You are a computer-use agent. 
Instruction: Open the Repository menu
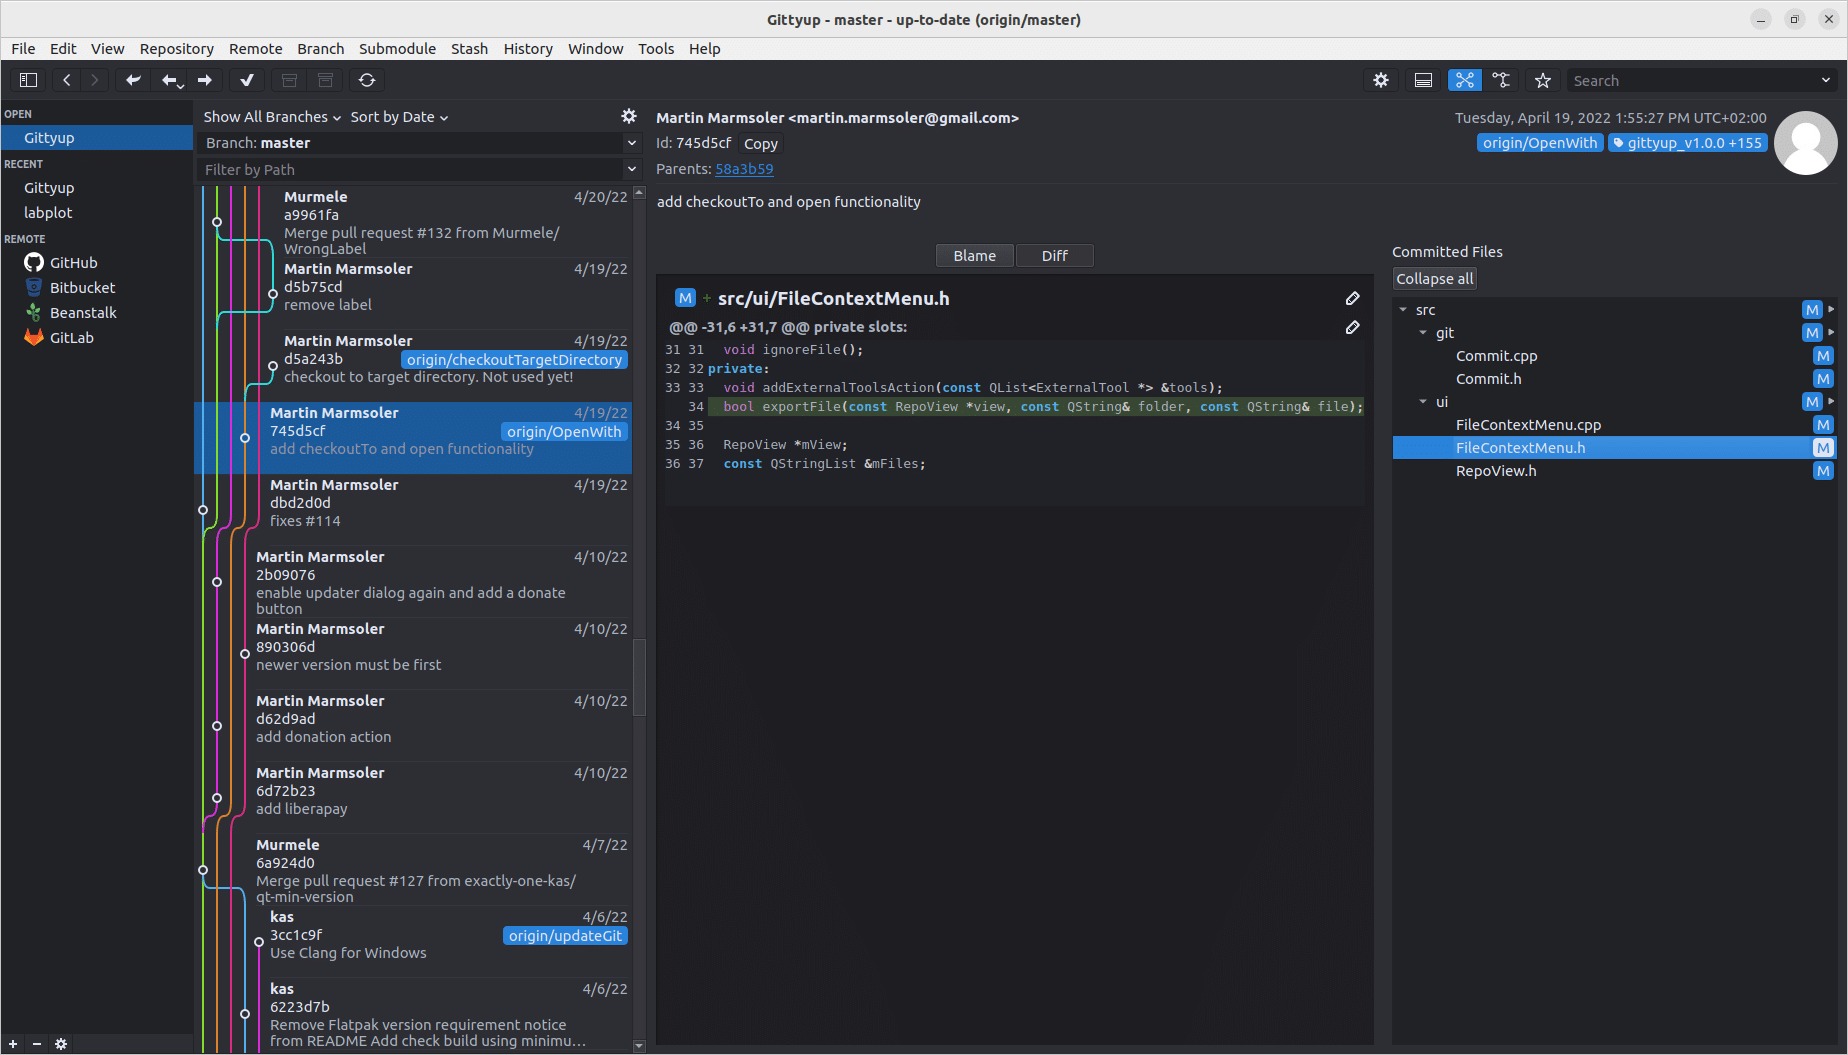click(176, 48)
